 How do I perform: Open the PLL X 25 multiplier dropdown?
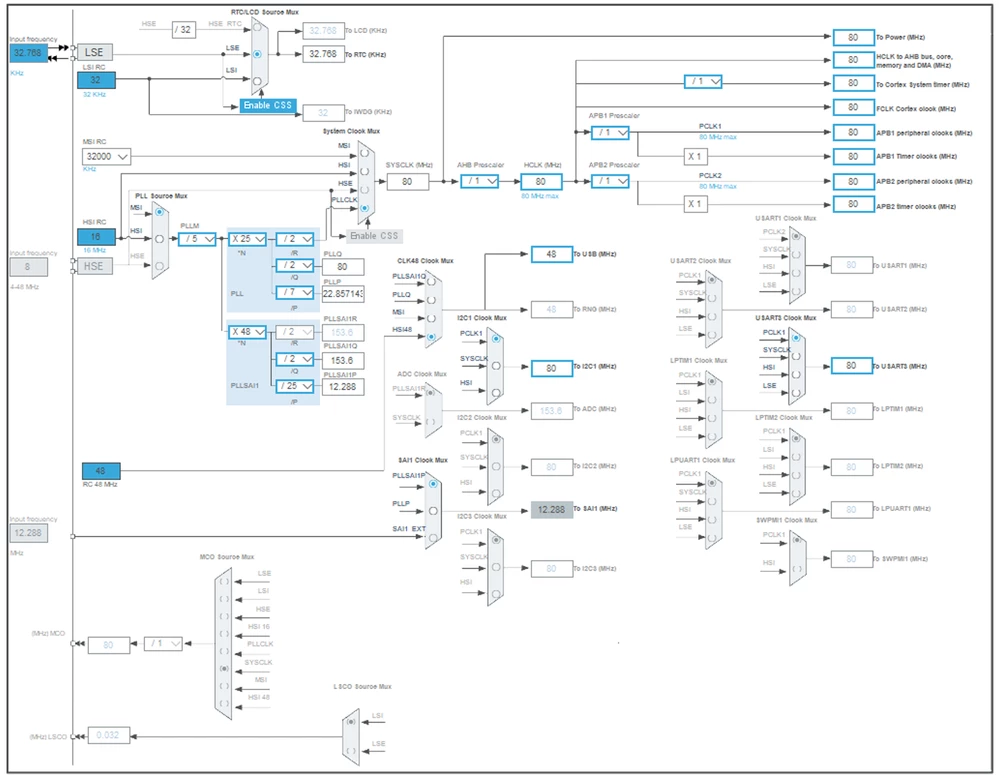click(247, 239)
